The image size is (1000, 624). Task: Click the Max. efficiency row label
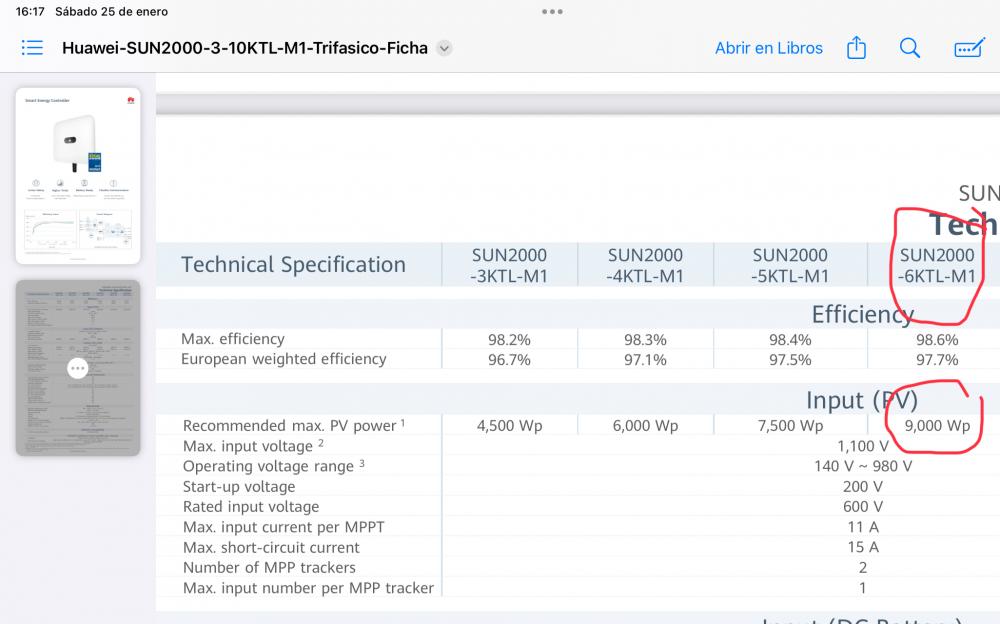233,339
